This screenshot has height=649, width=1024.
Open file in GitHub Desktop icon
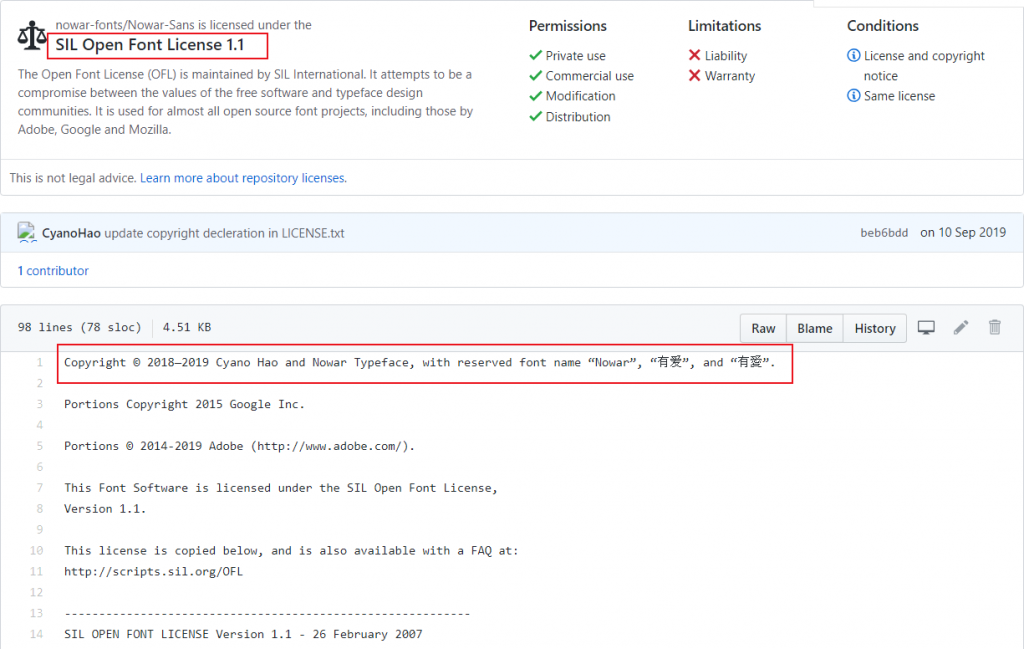(x=927, y=328)
